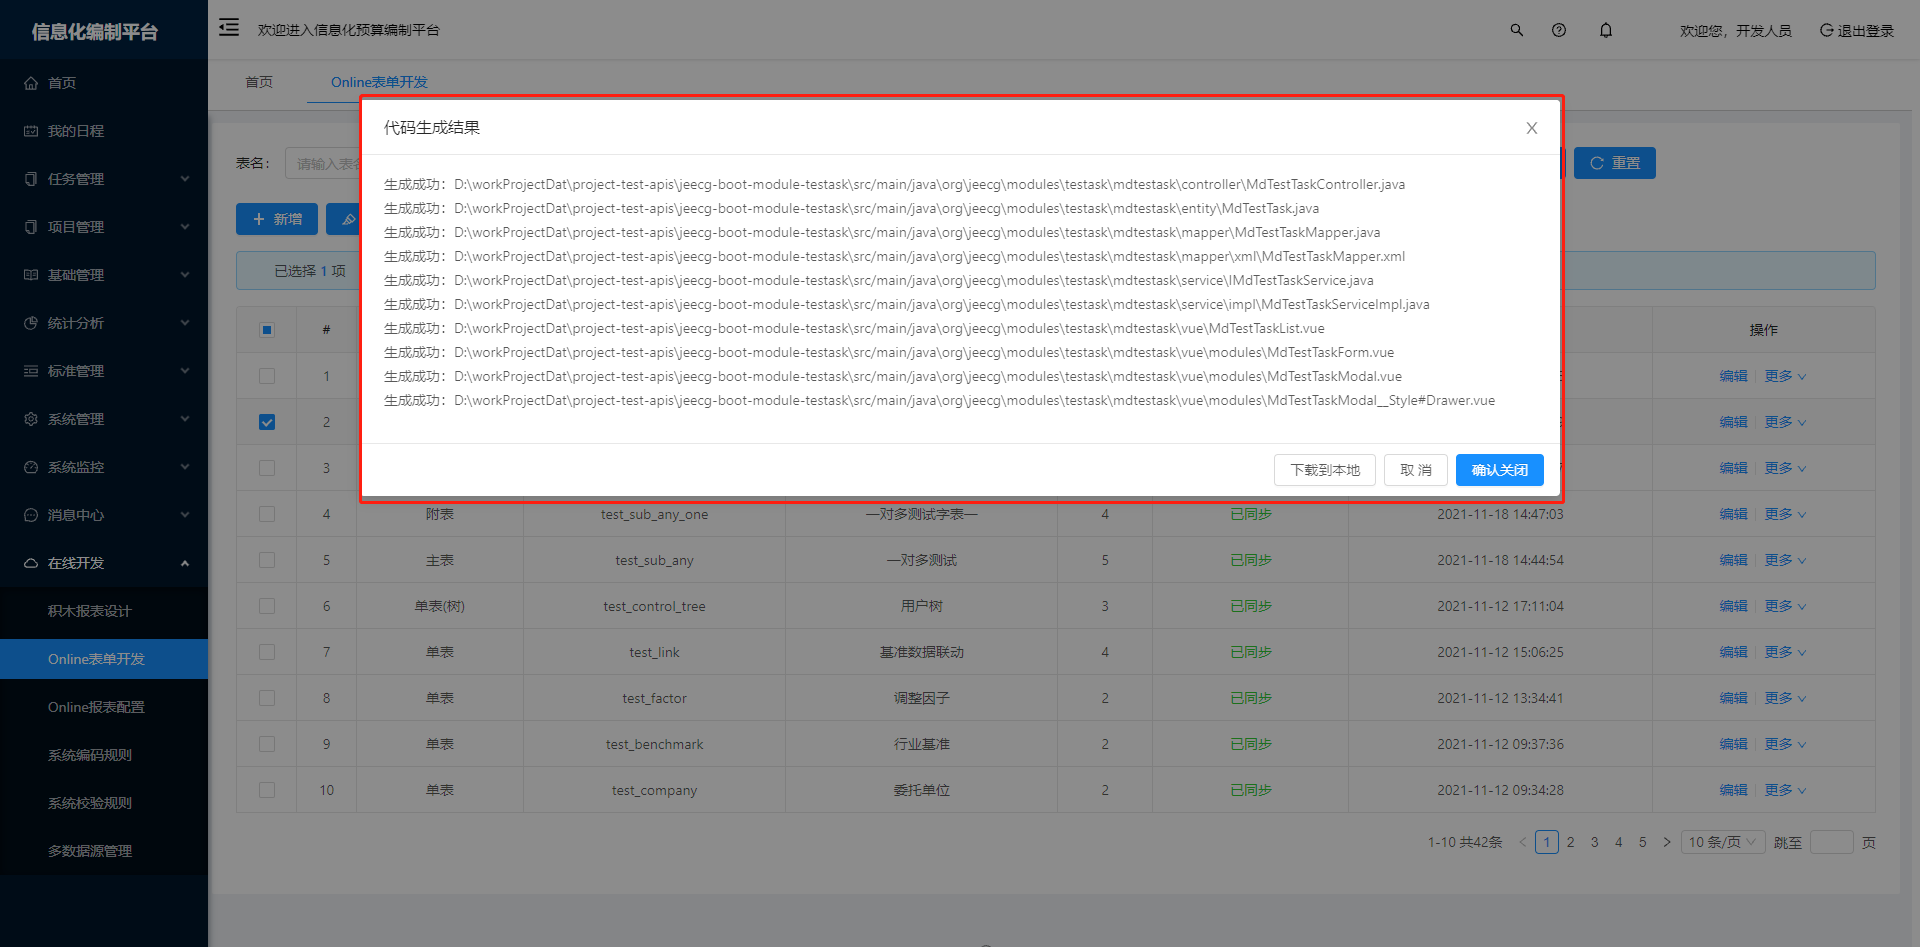Select the Online表单开发 tab
The image size is (1920, 947).
(x=379, y=82)
